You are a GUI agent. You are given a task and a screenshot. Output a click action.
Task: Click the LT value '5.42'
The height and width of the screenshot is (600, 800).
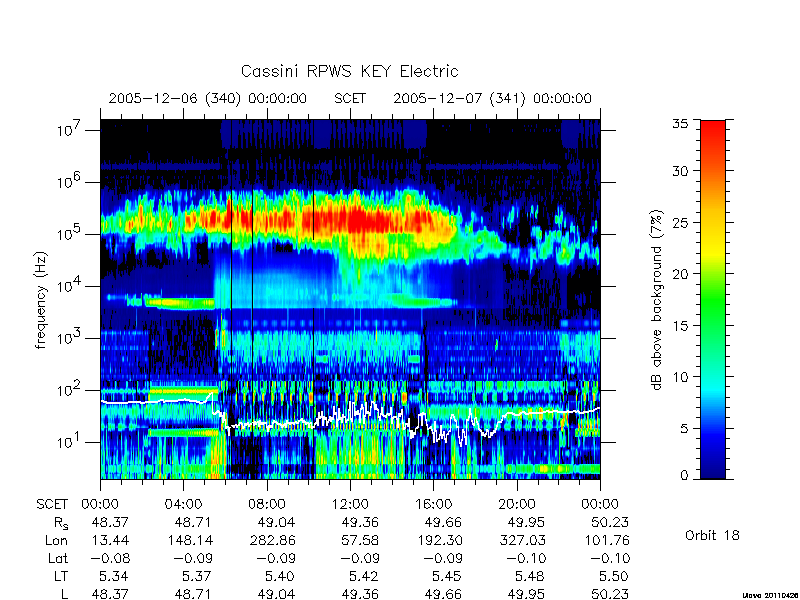coord(363,576)
